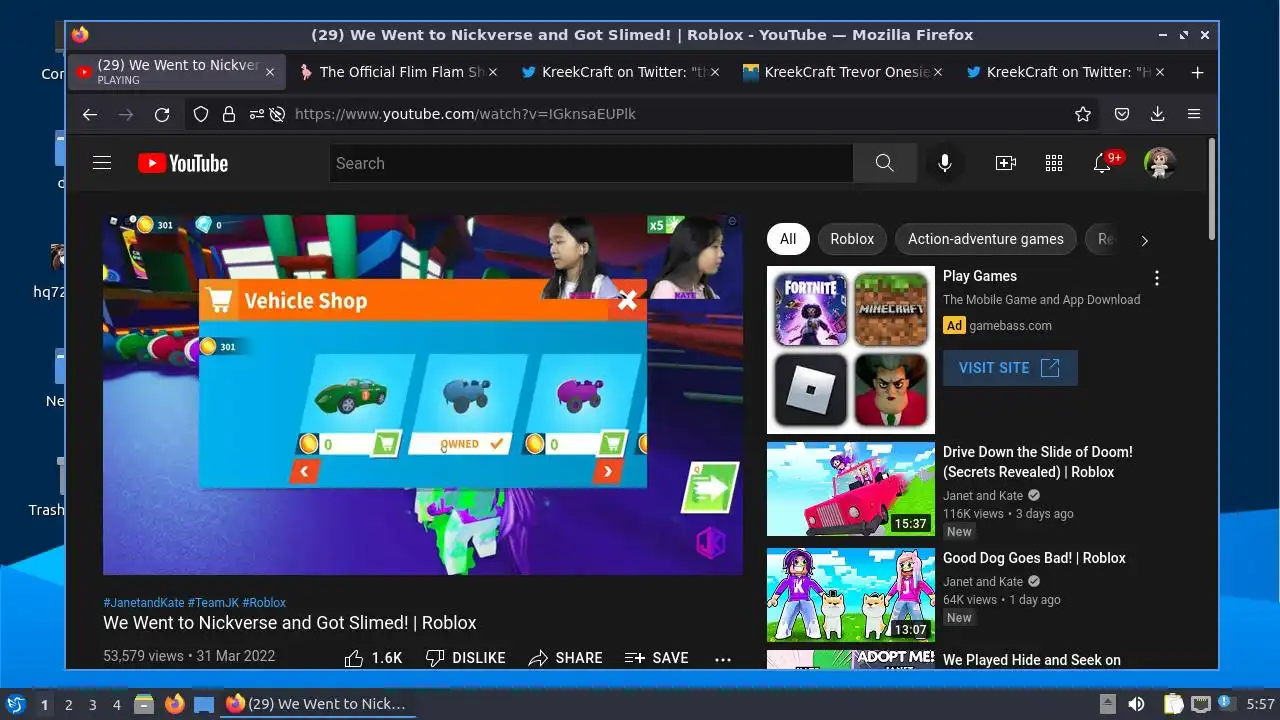1280x720 pixels.
Task: Open the YouTube apps grid icon
Action: [x=1054, y=163]
